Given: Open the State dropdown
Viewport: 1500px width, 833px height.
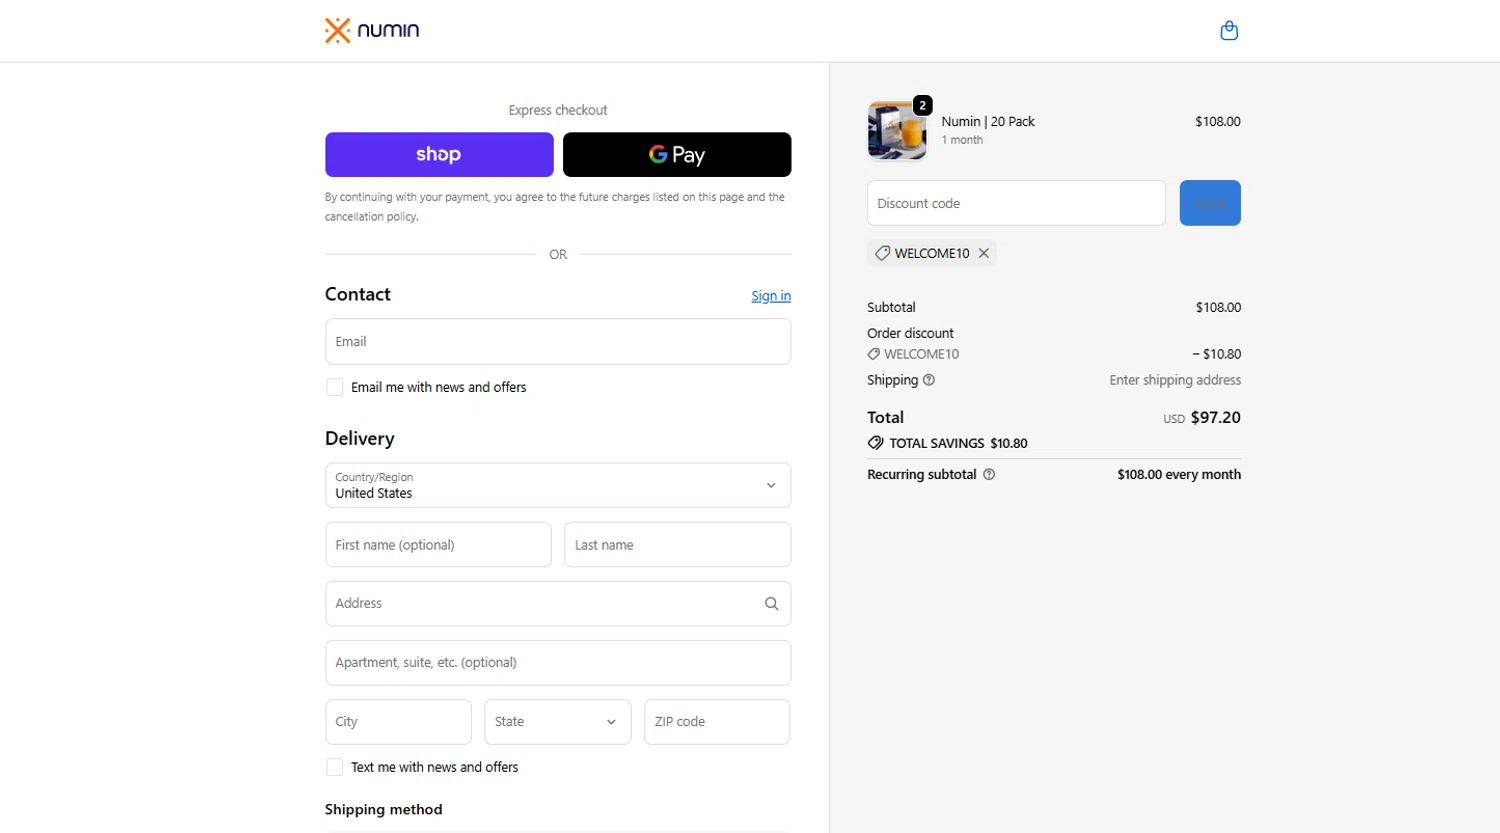Looking at the screenshot, I should coord(557,722).
